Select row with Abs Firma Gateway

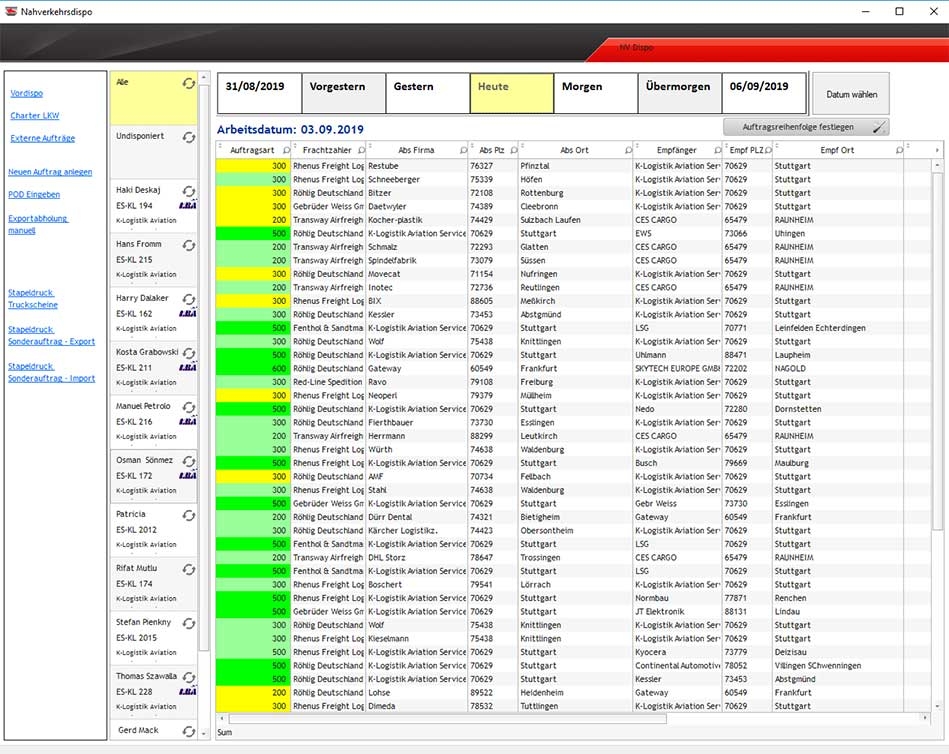coord(574,369)
